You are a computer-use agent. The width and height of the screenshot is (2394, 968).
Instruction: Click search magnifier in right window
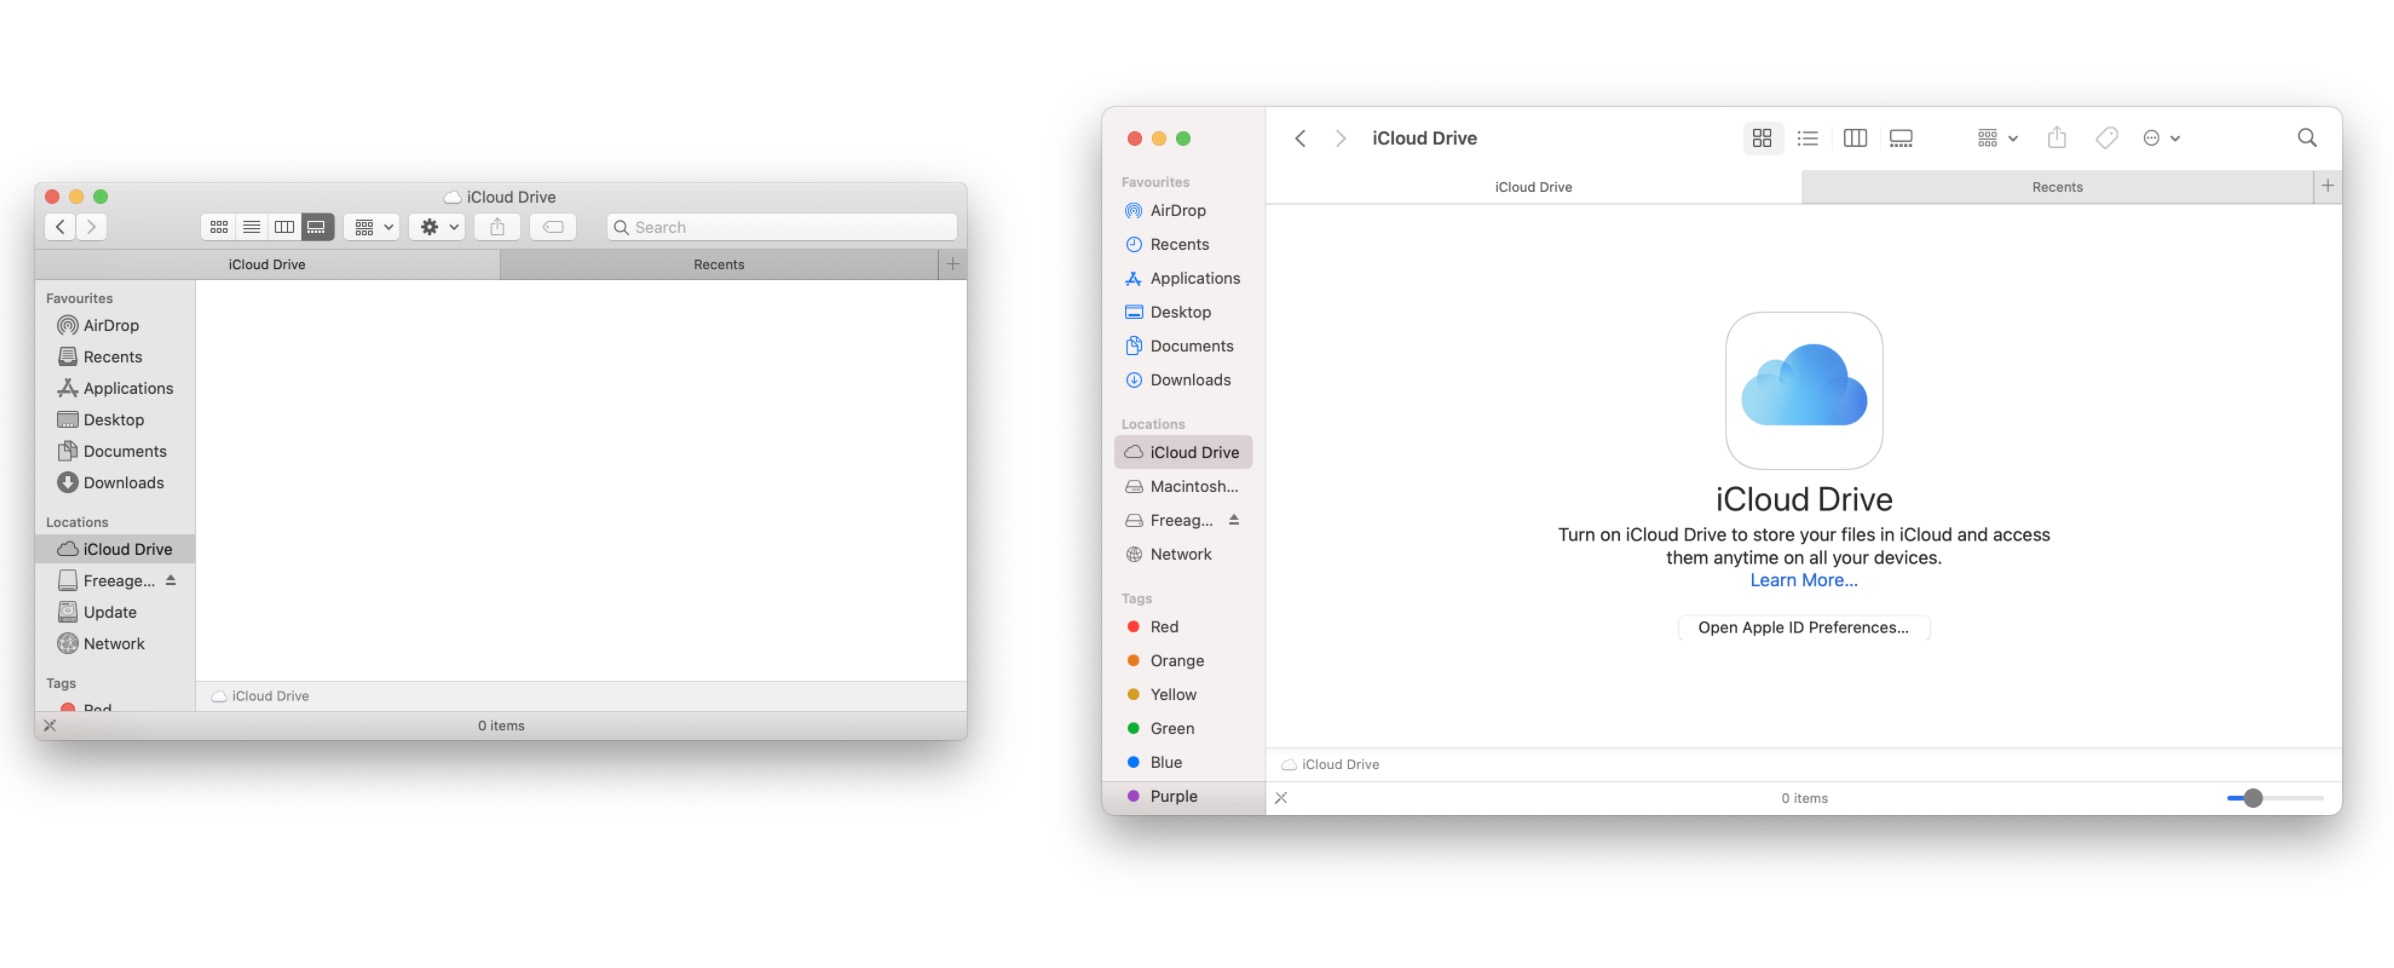(x=2307, y=138)
